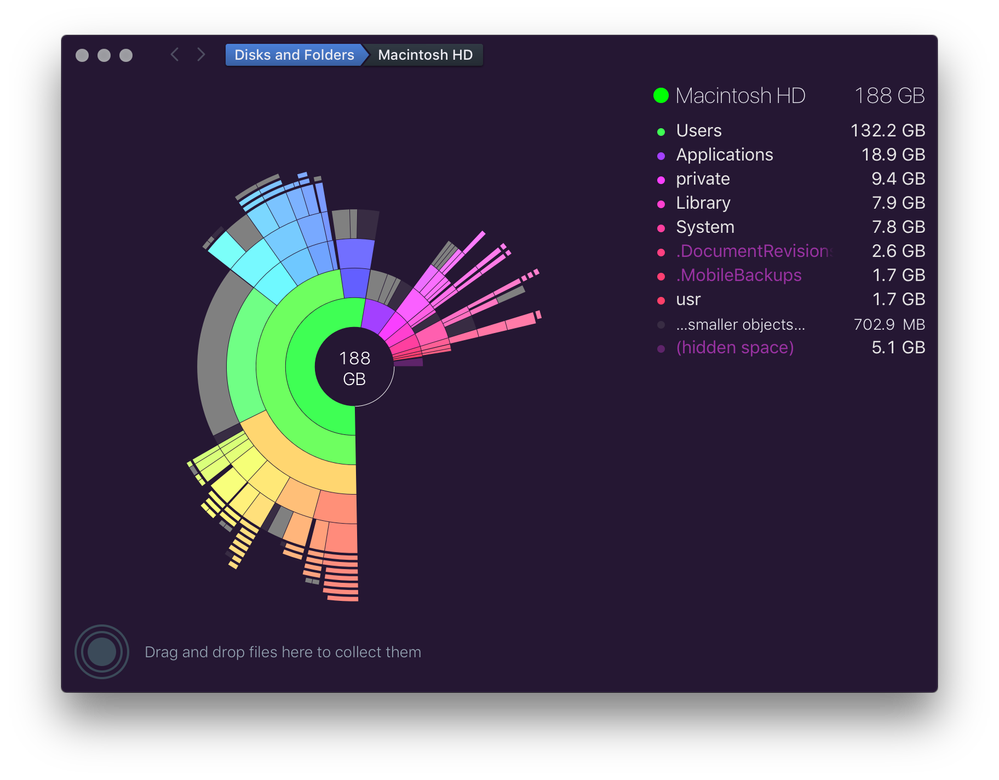Click the Drag and drop files hint text

(x=283, y=652)
